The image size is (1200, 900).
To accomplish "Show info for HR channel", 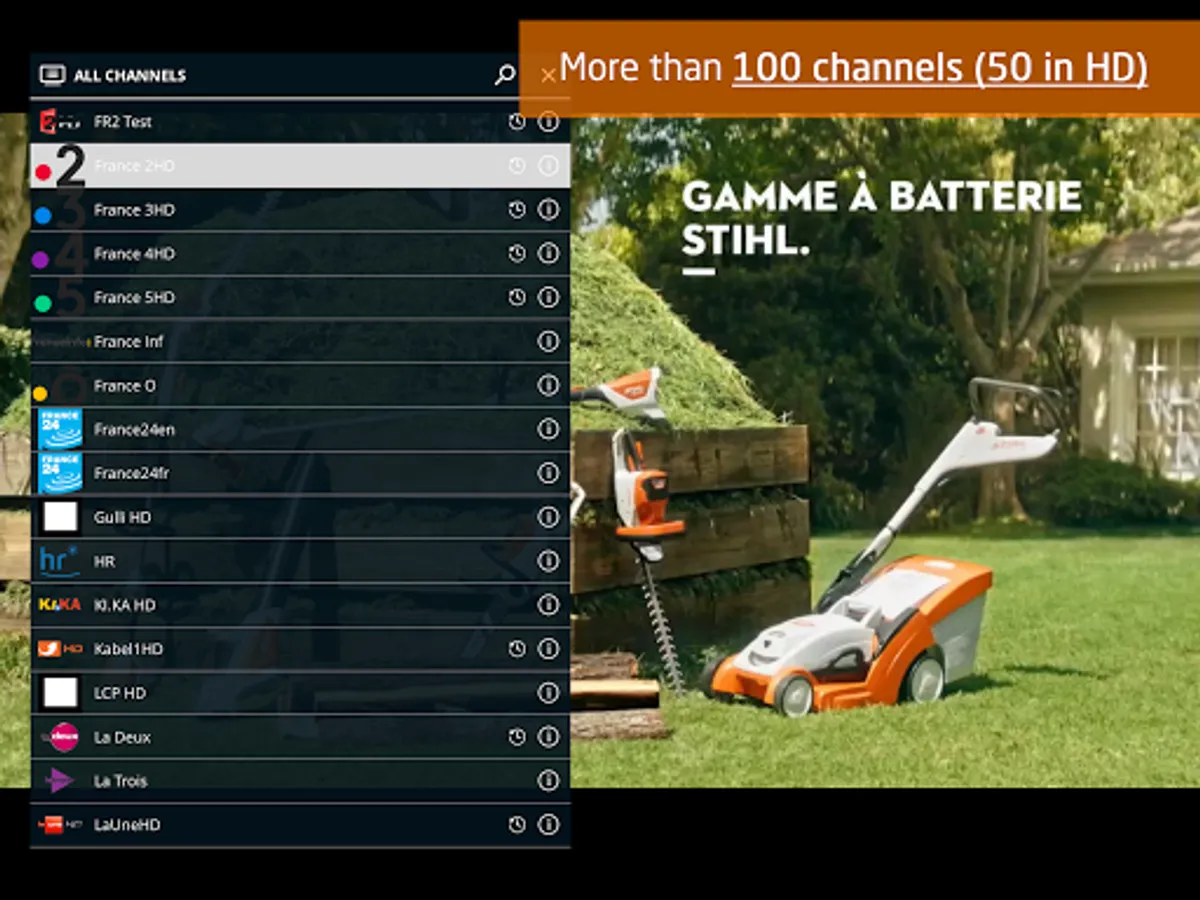I will [x=548, y=561].
